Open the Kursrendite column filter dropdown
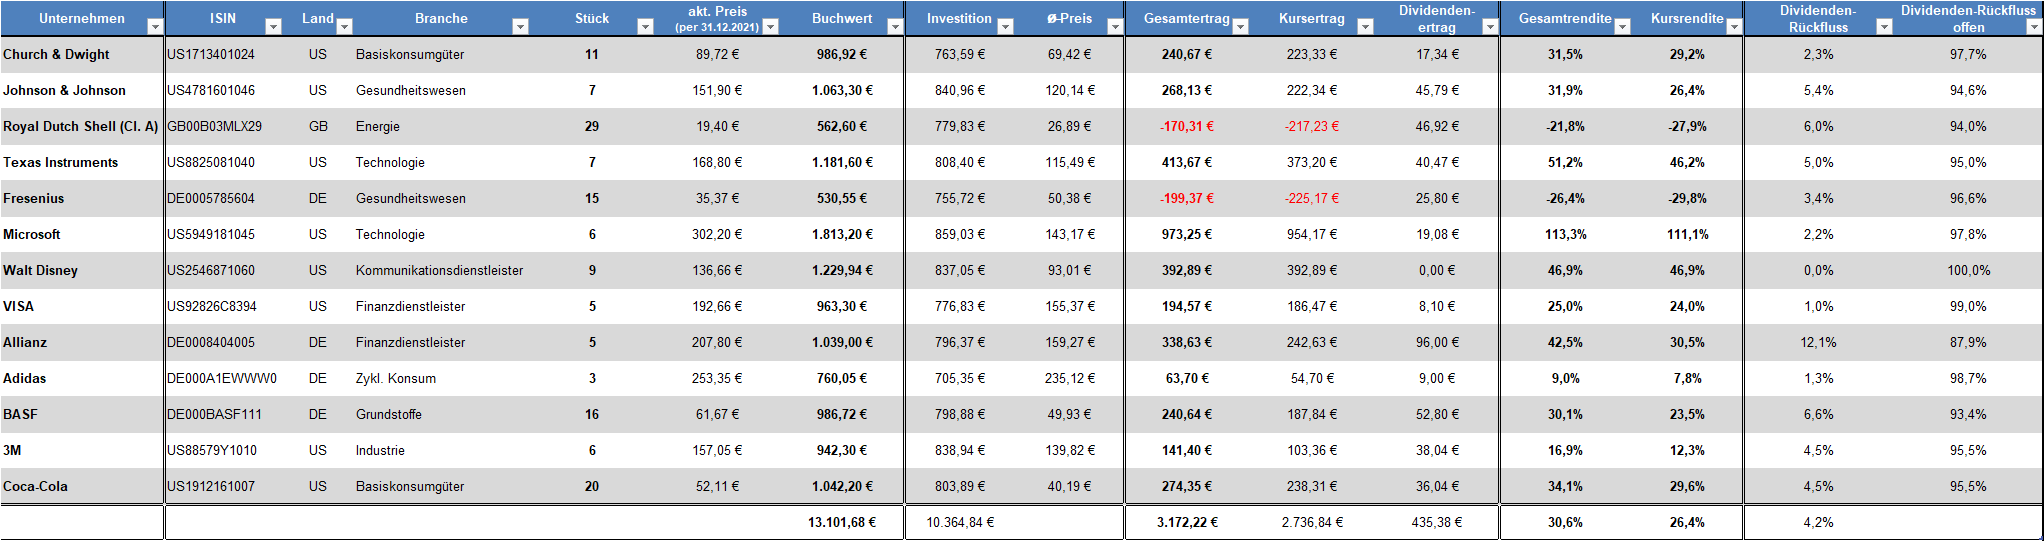 click(x=1734, y=27)
